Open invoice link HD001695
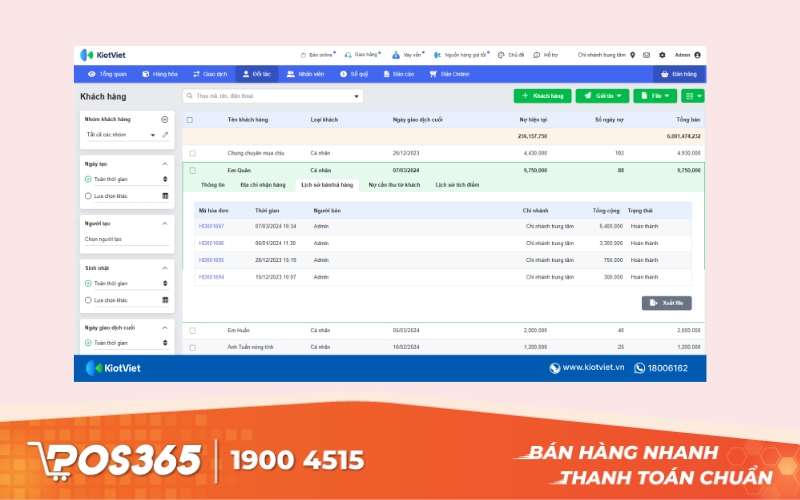The width and height of the screenshot is (800, 500). [x=211, y=260]
